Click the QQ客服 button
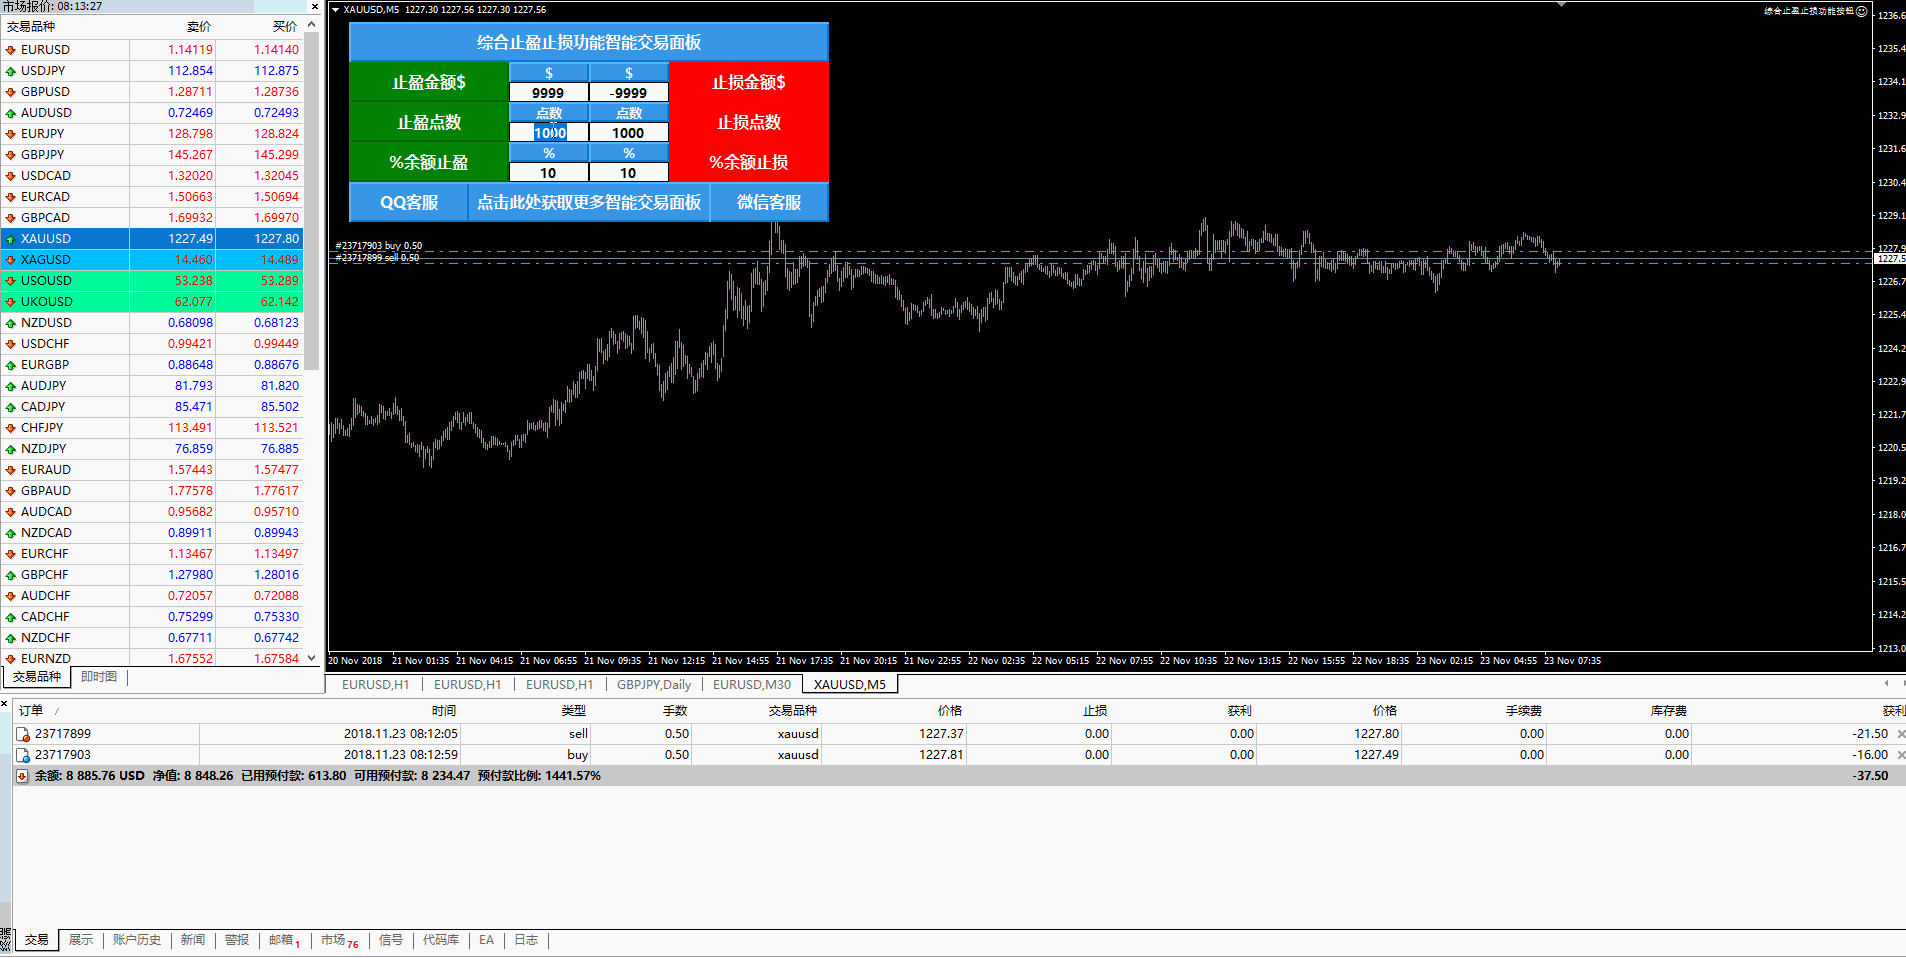This screenshot has width=1906, height=958. (x=409, y=202)
